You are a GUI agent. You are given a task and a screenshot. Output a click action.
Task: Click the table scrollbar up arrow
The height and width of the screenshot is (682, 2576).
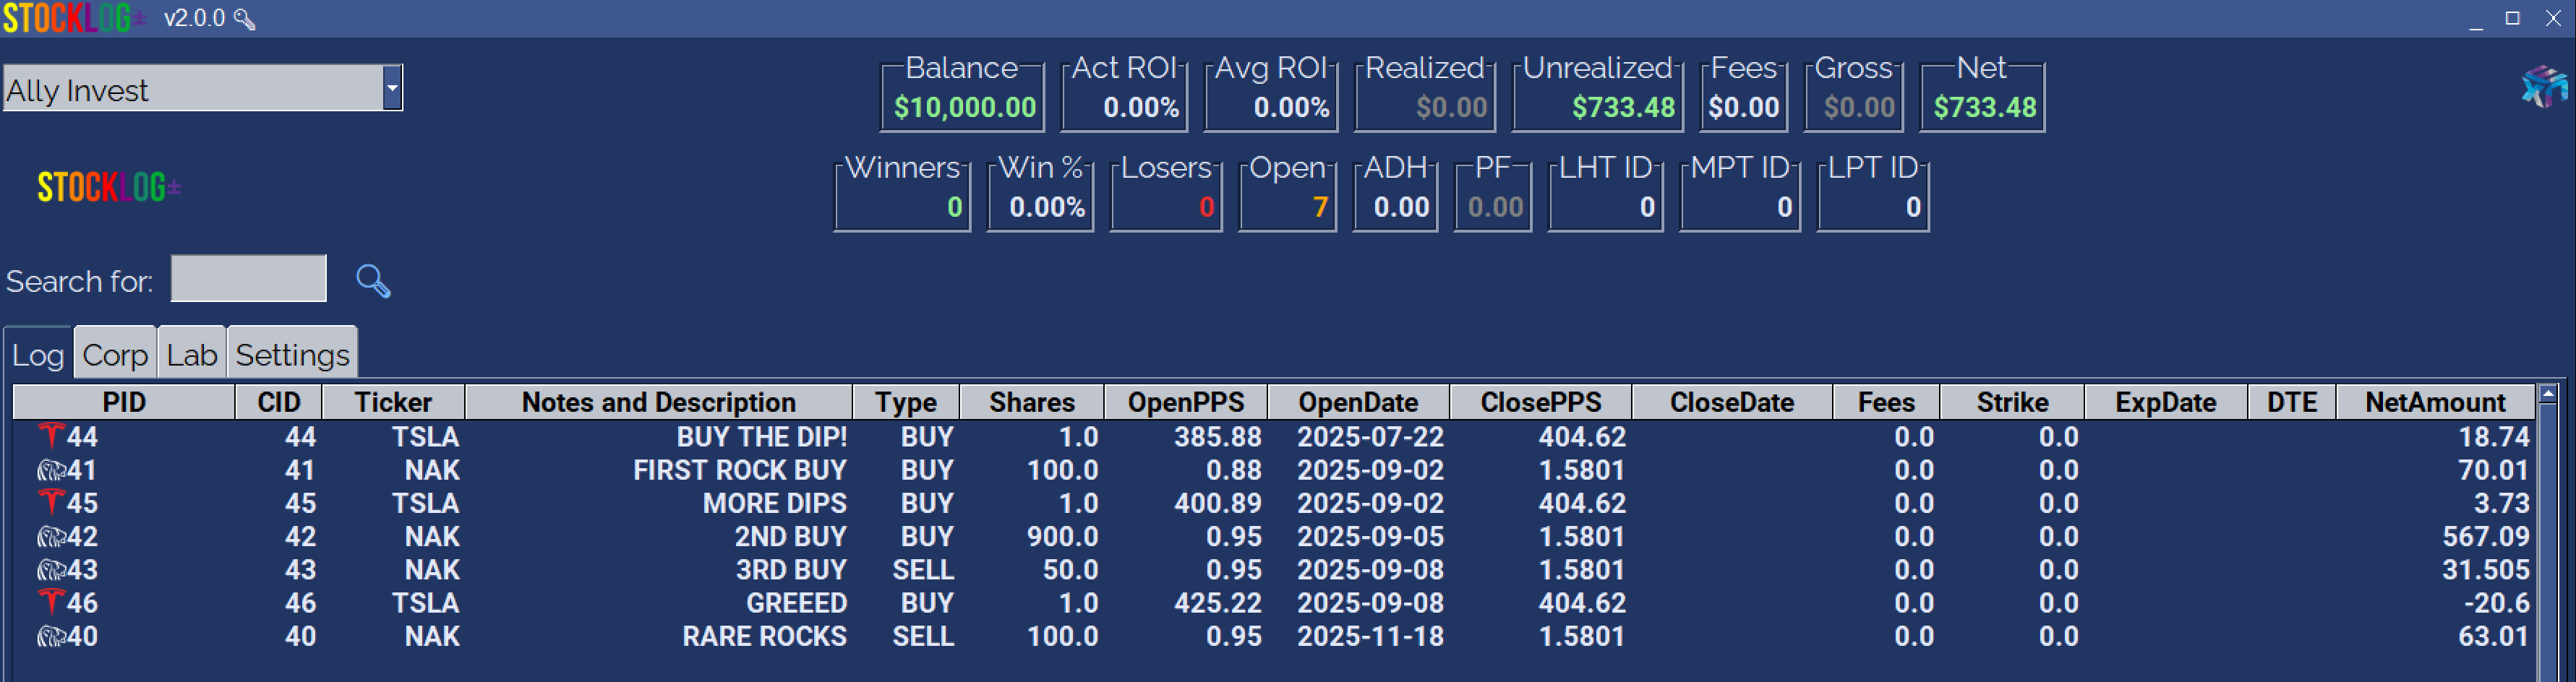pyautogui.click(x=2548, y=394)
